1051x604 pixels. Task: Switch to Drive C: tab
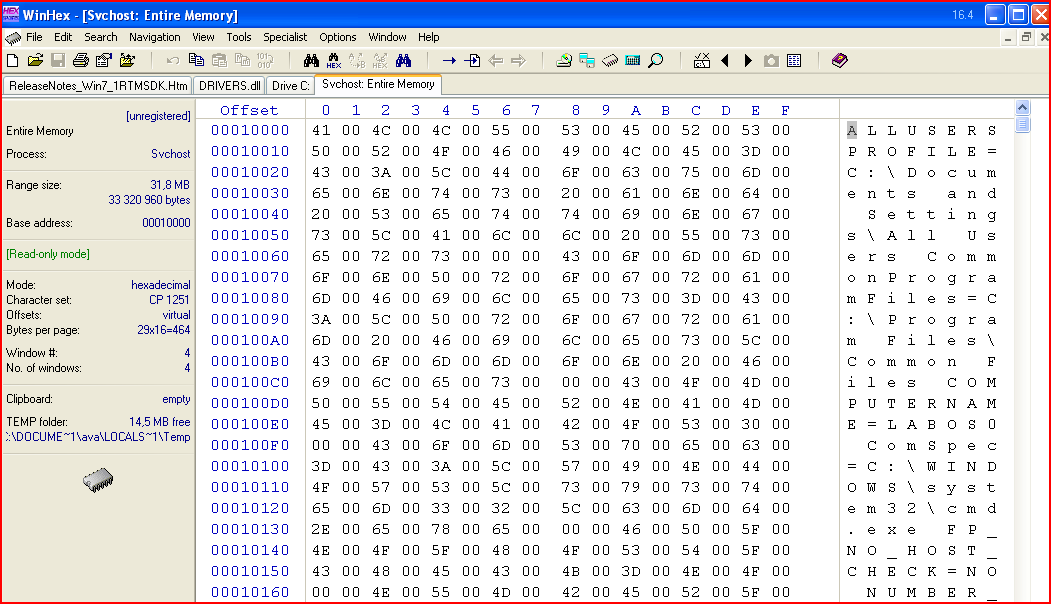(x=290, y=86)
